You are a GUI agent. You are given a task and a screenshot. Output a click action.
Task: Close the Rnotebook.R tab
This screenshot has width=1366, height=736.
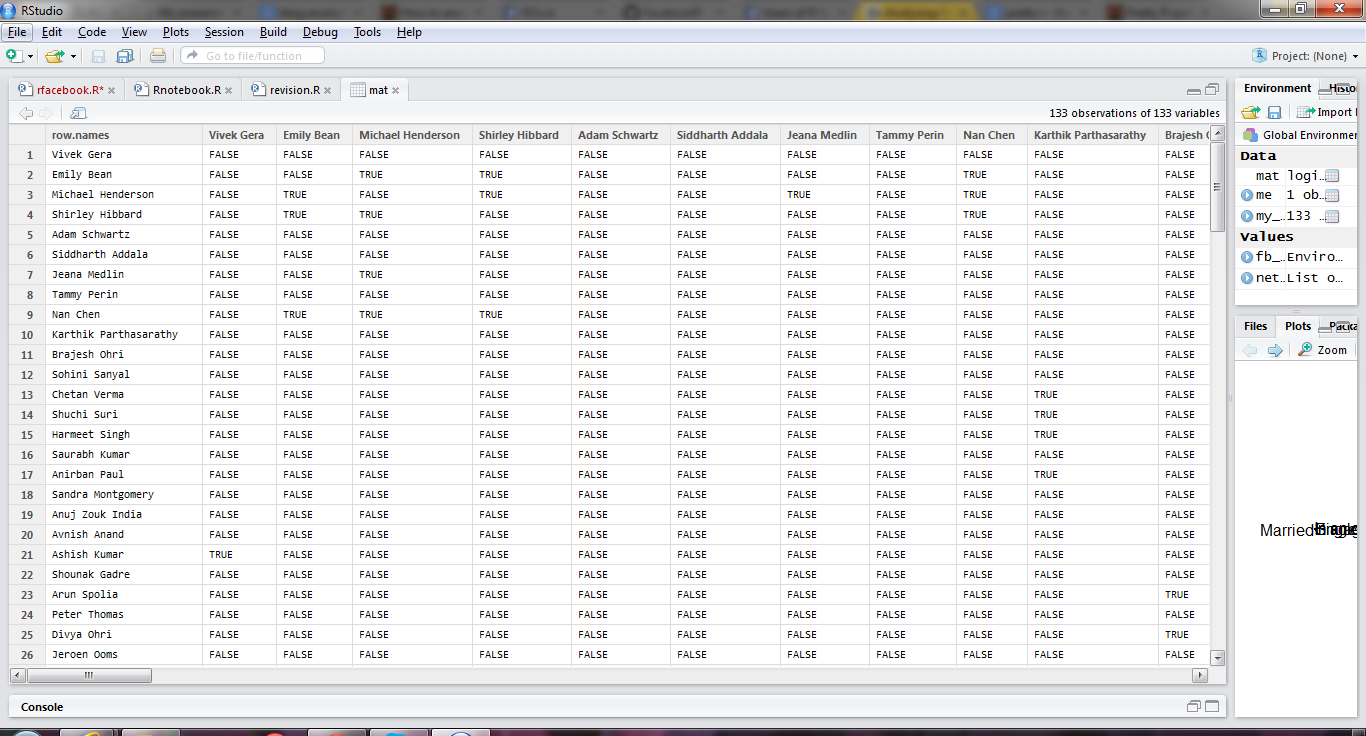pyautogui.click(x=229, y=91)
